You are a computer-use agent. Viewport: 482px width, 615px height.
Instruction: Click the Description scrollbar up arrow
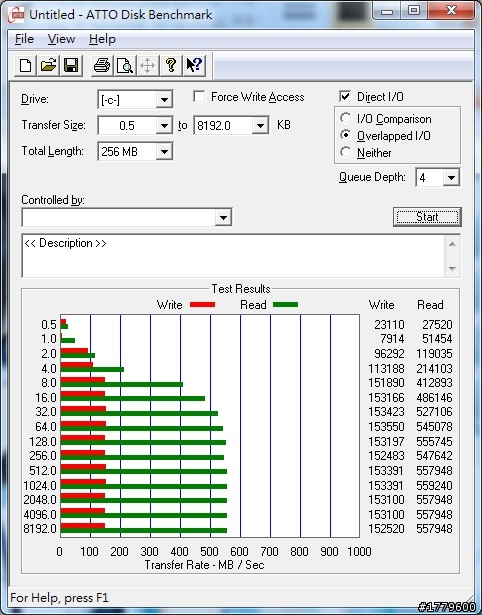452,244
